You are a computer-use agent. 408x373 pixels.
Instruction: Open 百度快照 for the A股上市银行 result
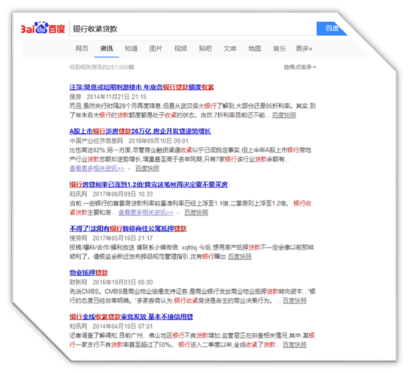[x=147, y=169]
